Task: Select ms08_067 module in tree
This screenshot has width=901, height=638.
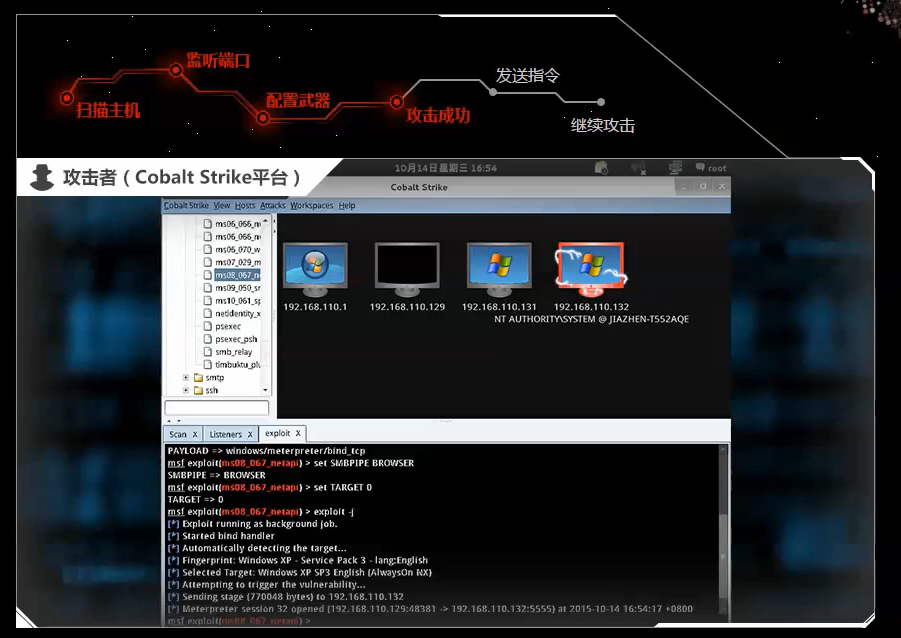Action: (237, 275)
